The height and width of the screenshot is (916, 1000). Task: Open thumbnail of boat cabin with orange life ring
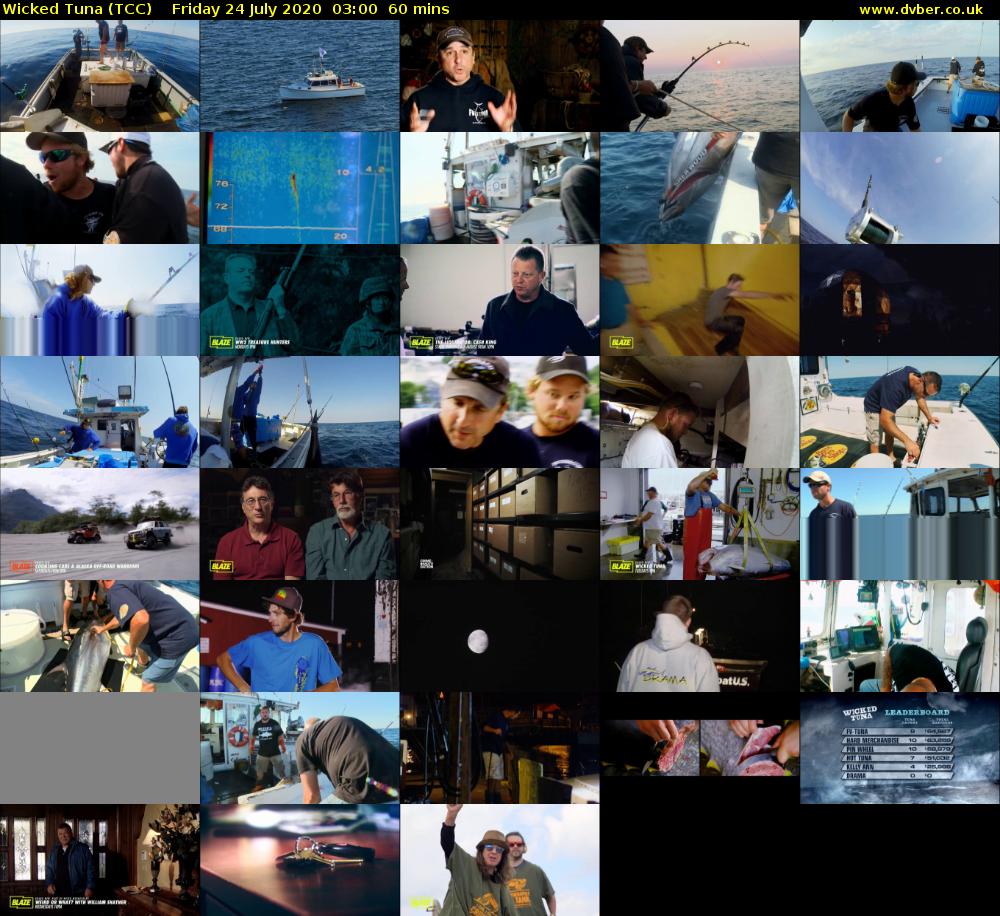(x=499, y=188)
